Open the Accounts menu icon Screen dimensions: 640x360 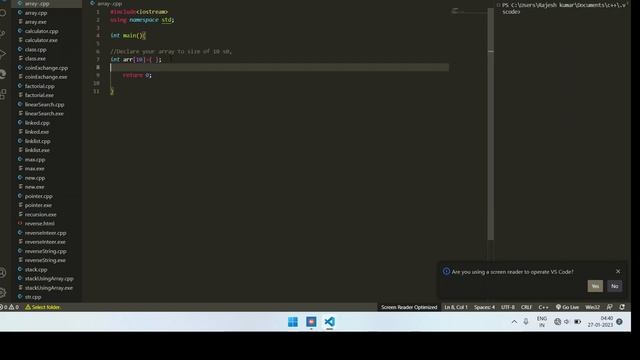click(x=3, y=273)
